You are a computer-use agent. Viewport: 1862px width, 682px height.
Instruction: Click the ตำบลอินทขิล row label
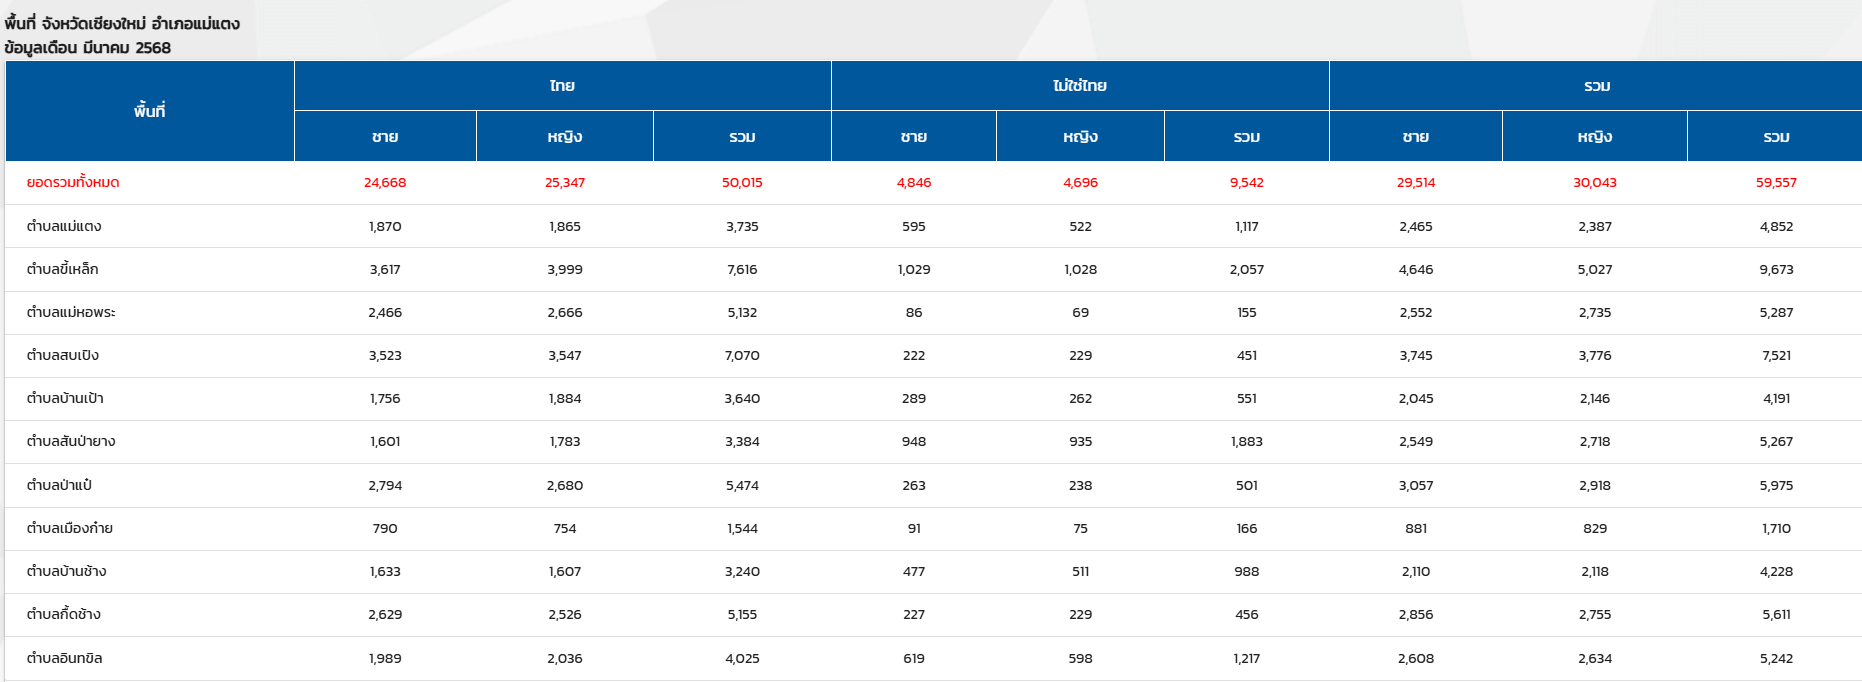click(x=65, y=658)
